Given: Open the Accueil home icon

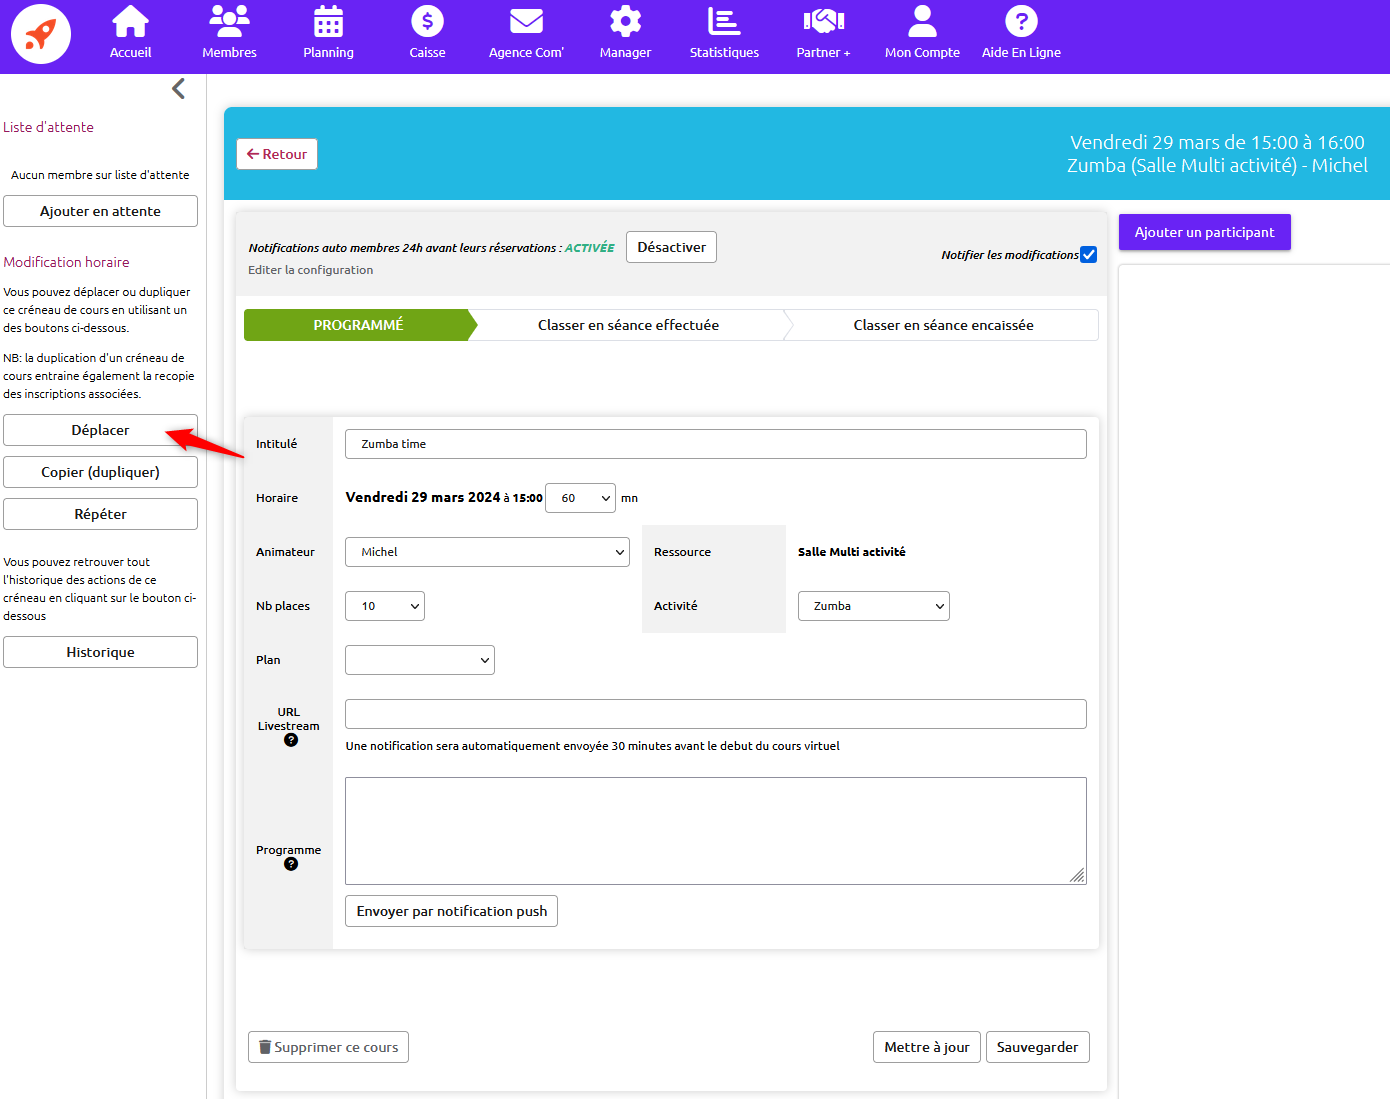Looking at the screenshot, I should 130,22.
